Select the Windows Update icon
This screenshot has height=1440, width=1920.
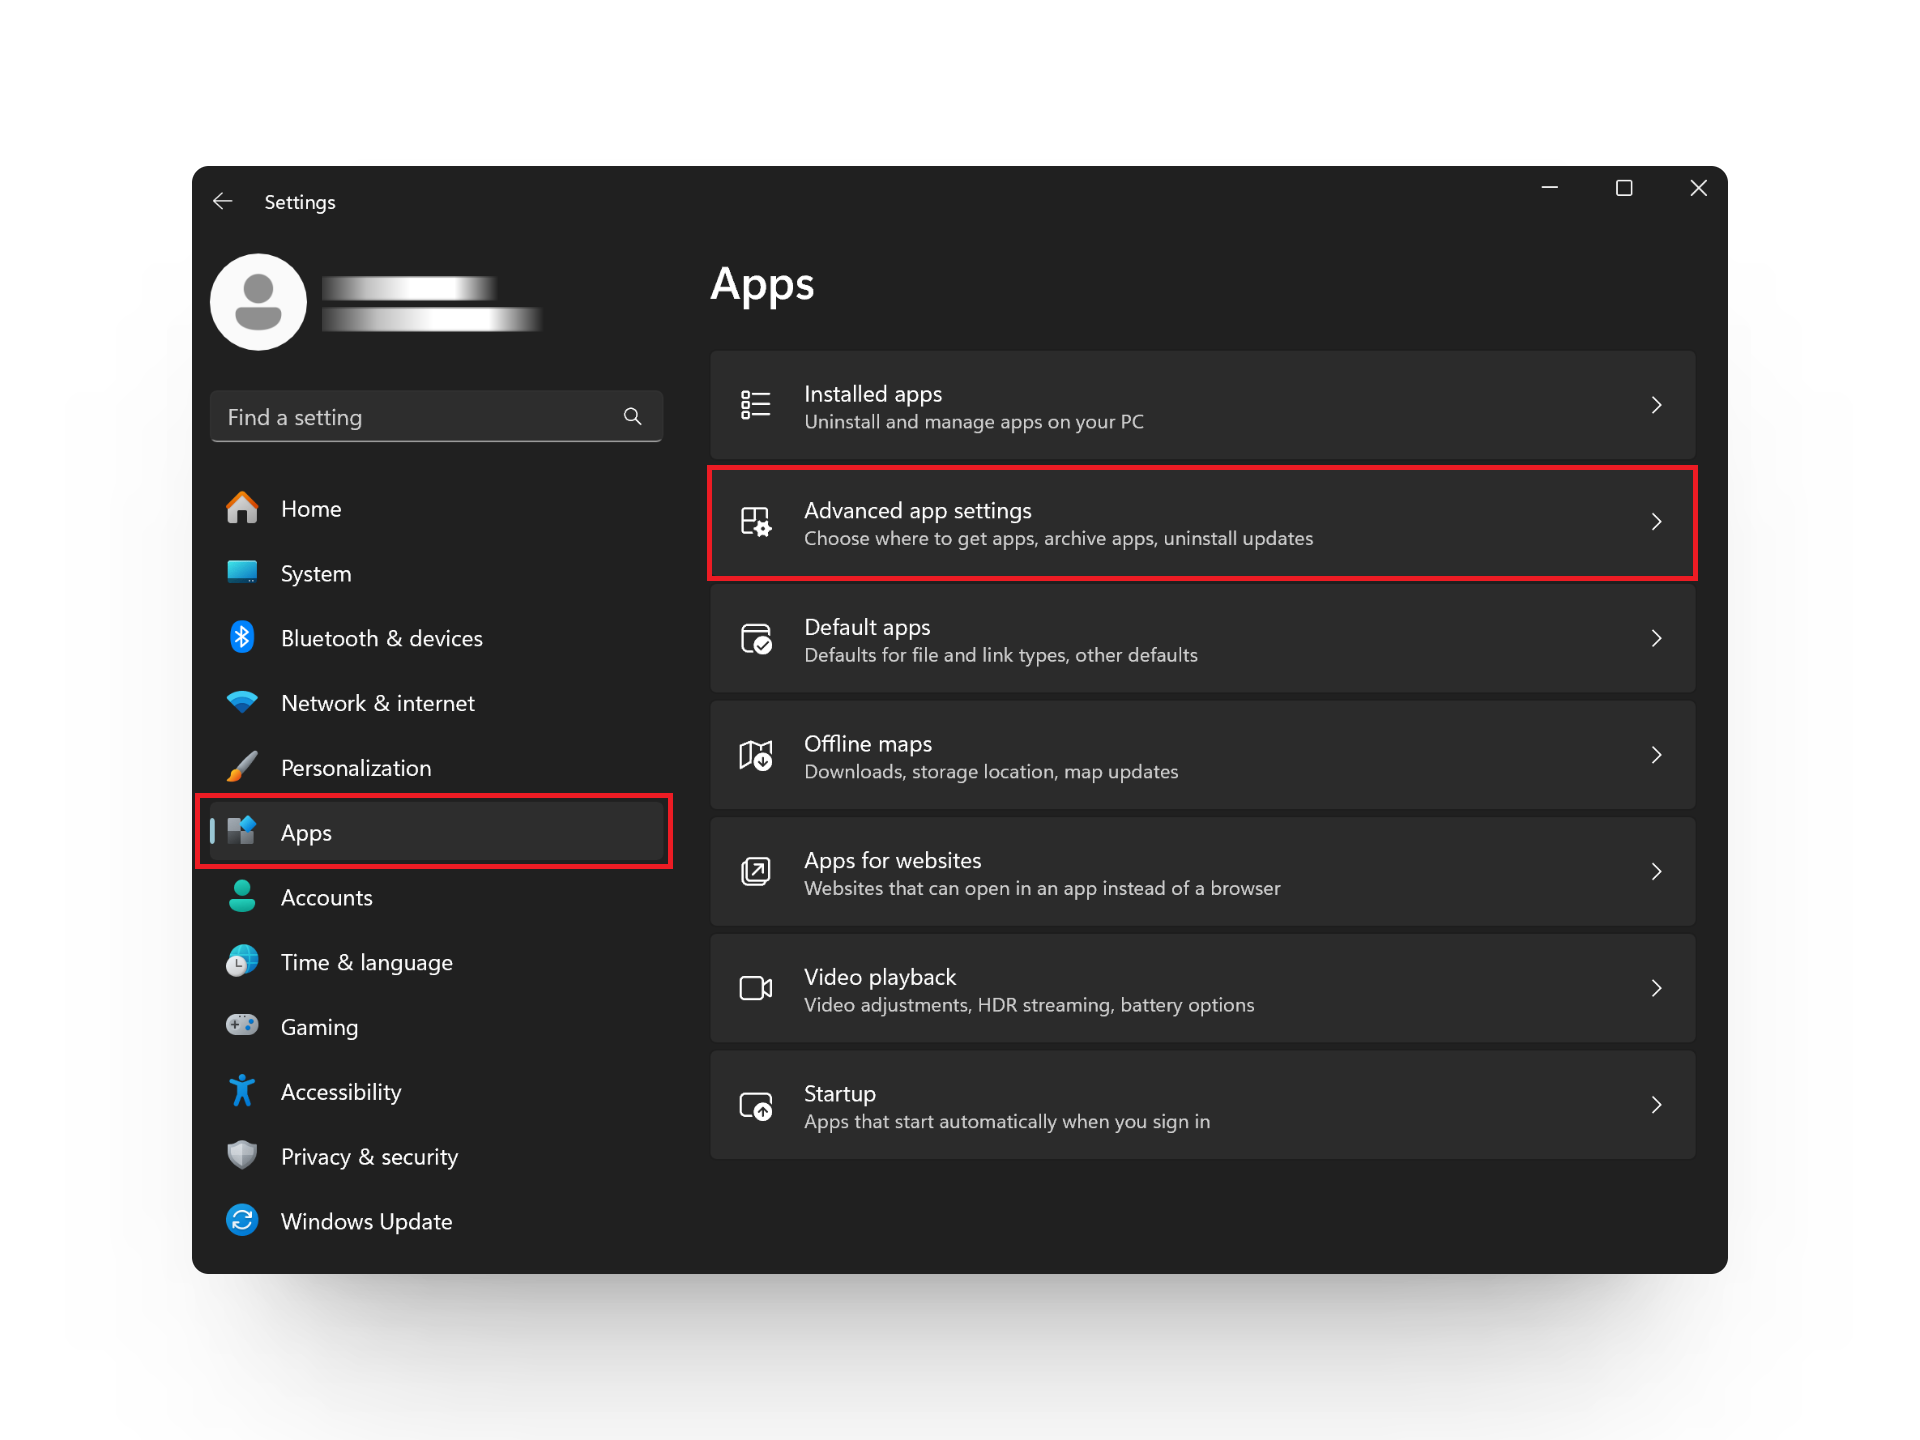tap(242, 1220)
